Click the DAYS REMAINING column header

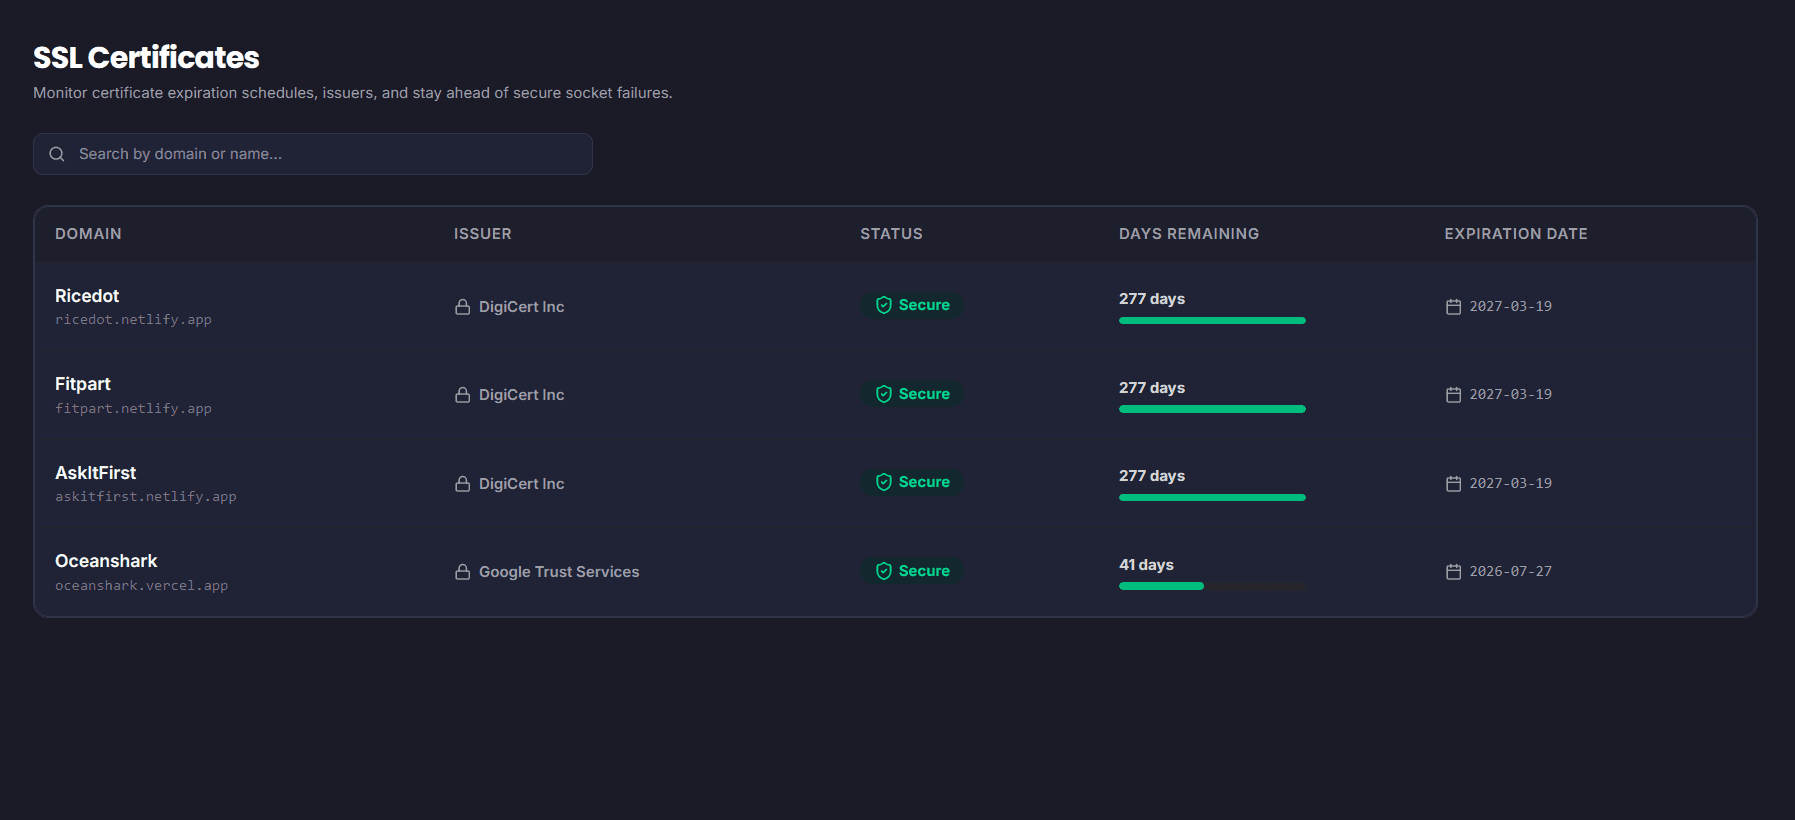pos(1189,234)
